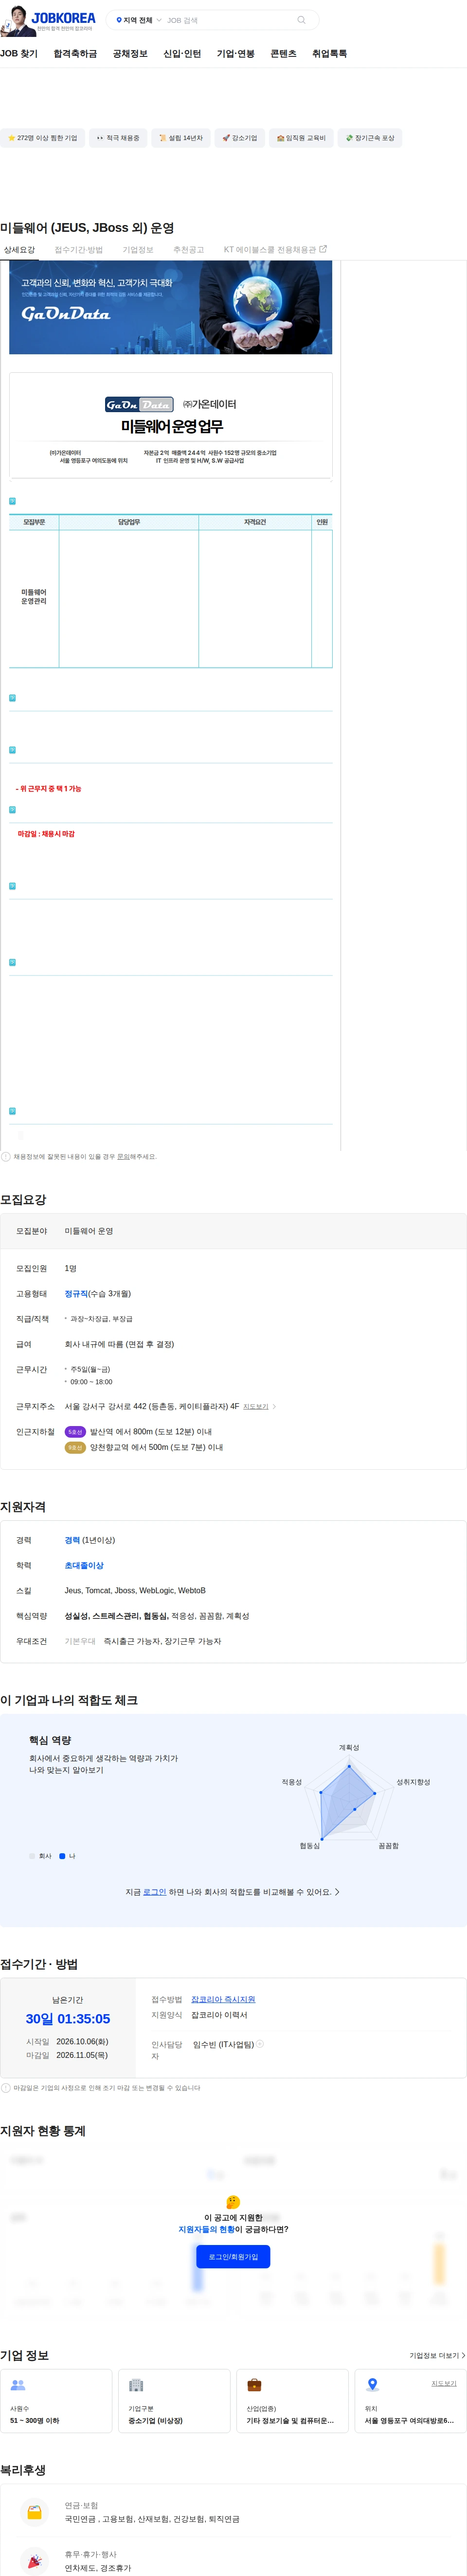Open the 신입·인턴 menu
467x2576 pixels.
pyautogui.click(x=182, y=54)
